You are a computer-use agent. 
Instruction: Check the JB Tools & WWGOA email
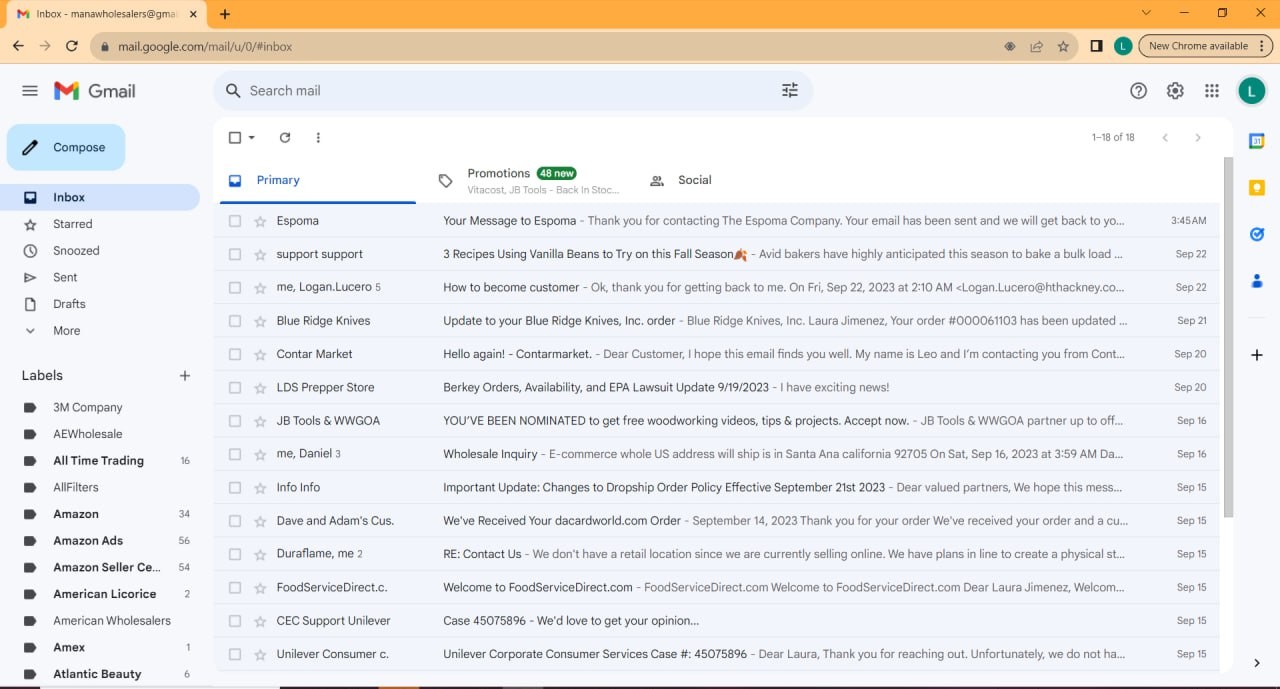[235, 421]
